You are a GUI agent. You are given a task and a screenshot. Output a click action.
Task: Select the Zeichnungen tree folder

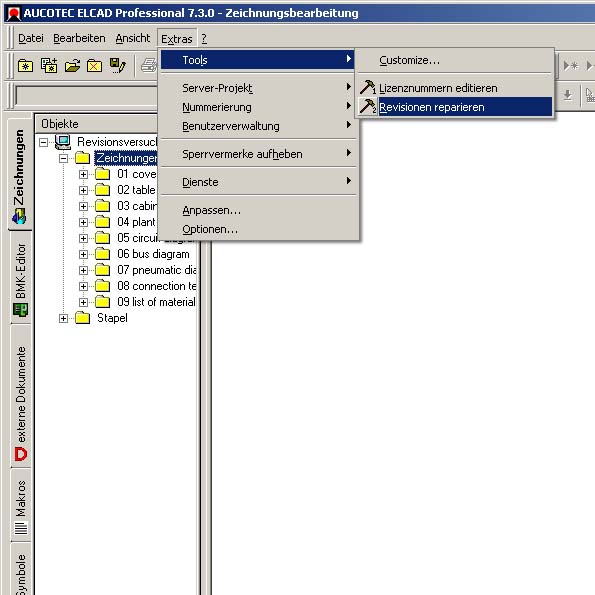click(x=126, y=158)
